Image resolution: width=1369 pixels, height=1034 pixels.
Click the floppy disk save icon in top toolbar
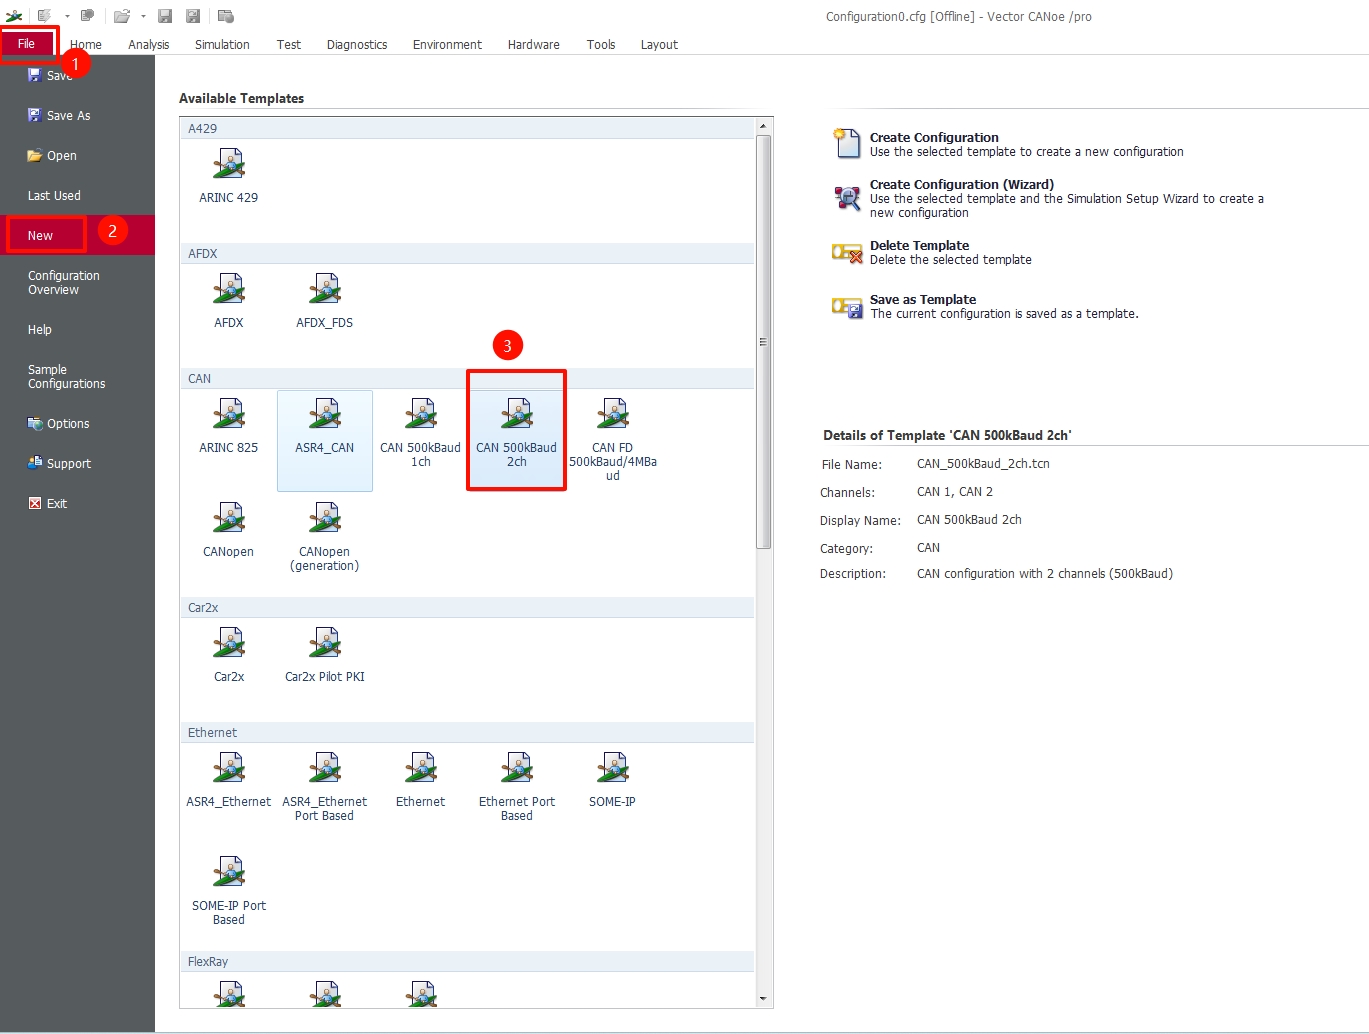point(165,16)
